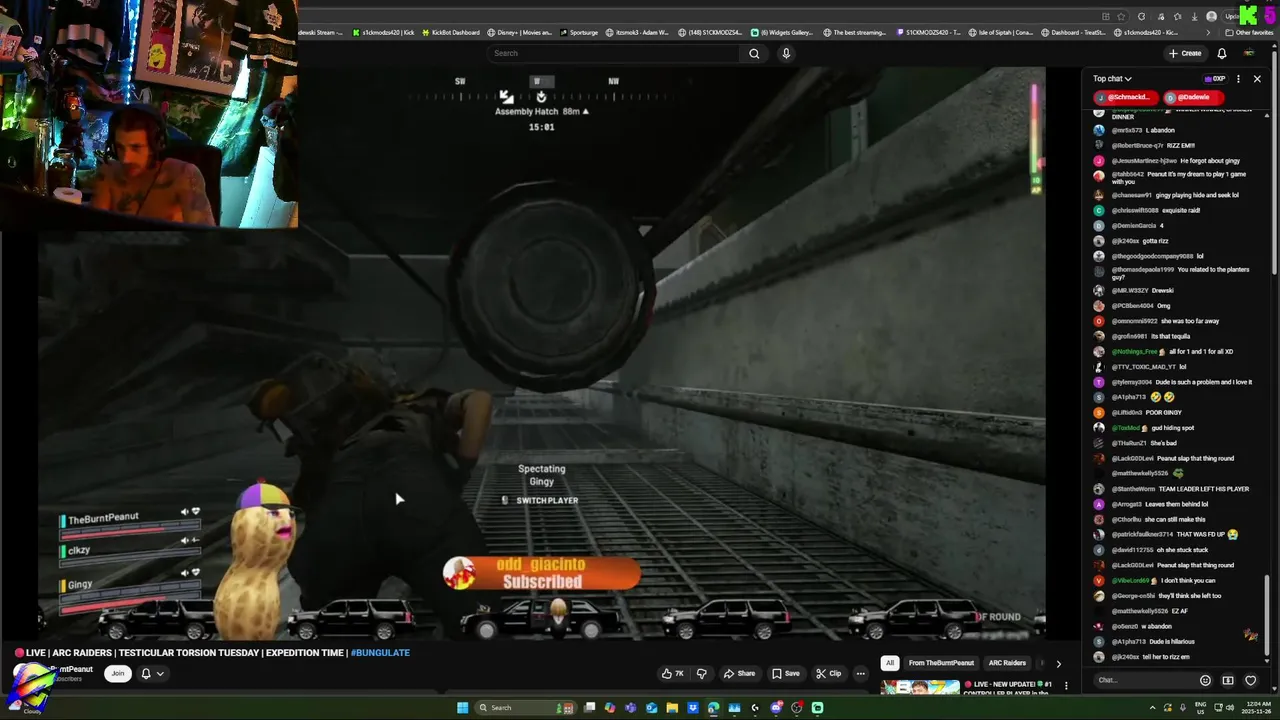1280x720 pixels.
Task: Open browser downloads icon
Action: 1194,17
